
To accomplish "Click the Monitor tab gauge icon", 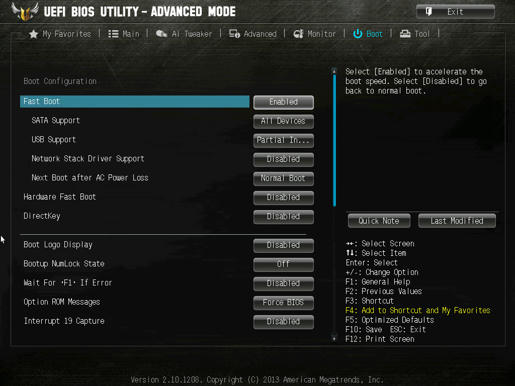I will click(x=298, y=34).
